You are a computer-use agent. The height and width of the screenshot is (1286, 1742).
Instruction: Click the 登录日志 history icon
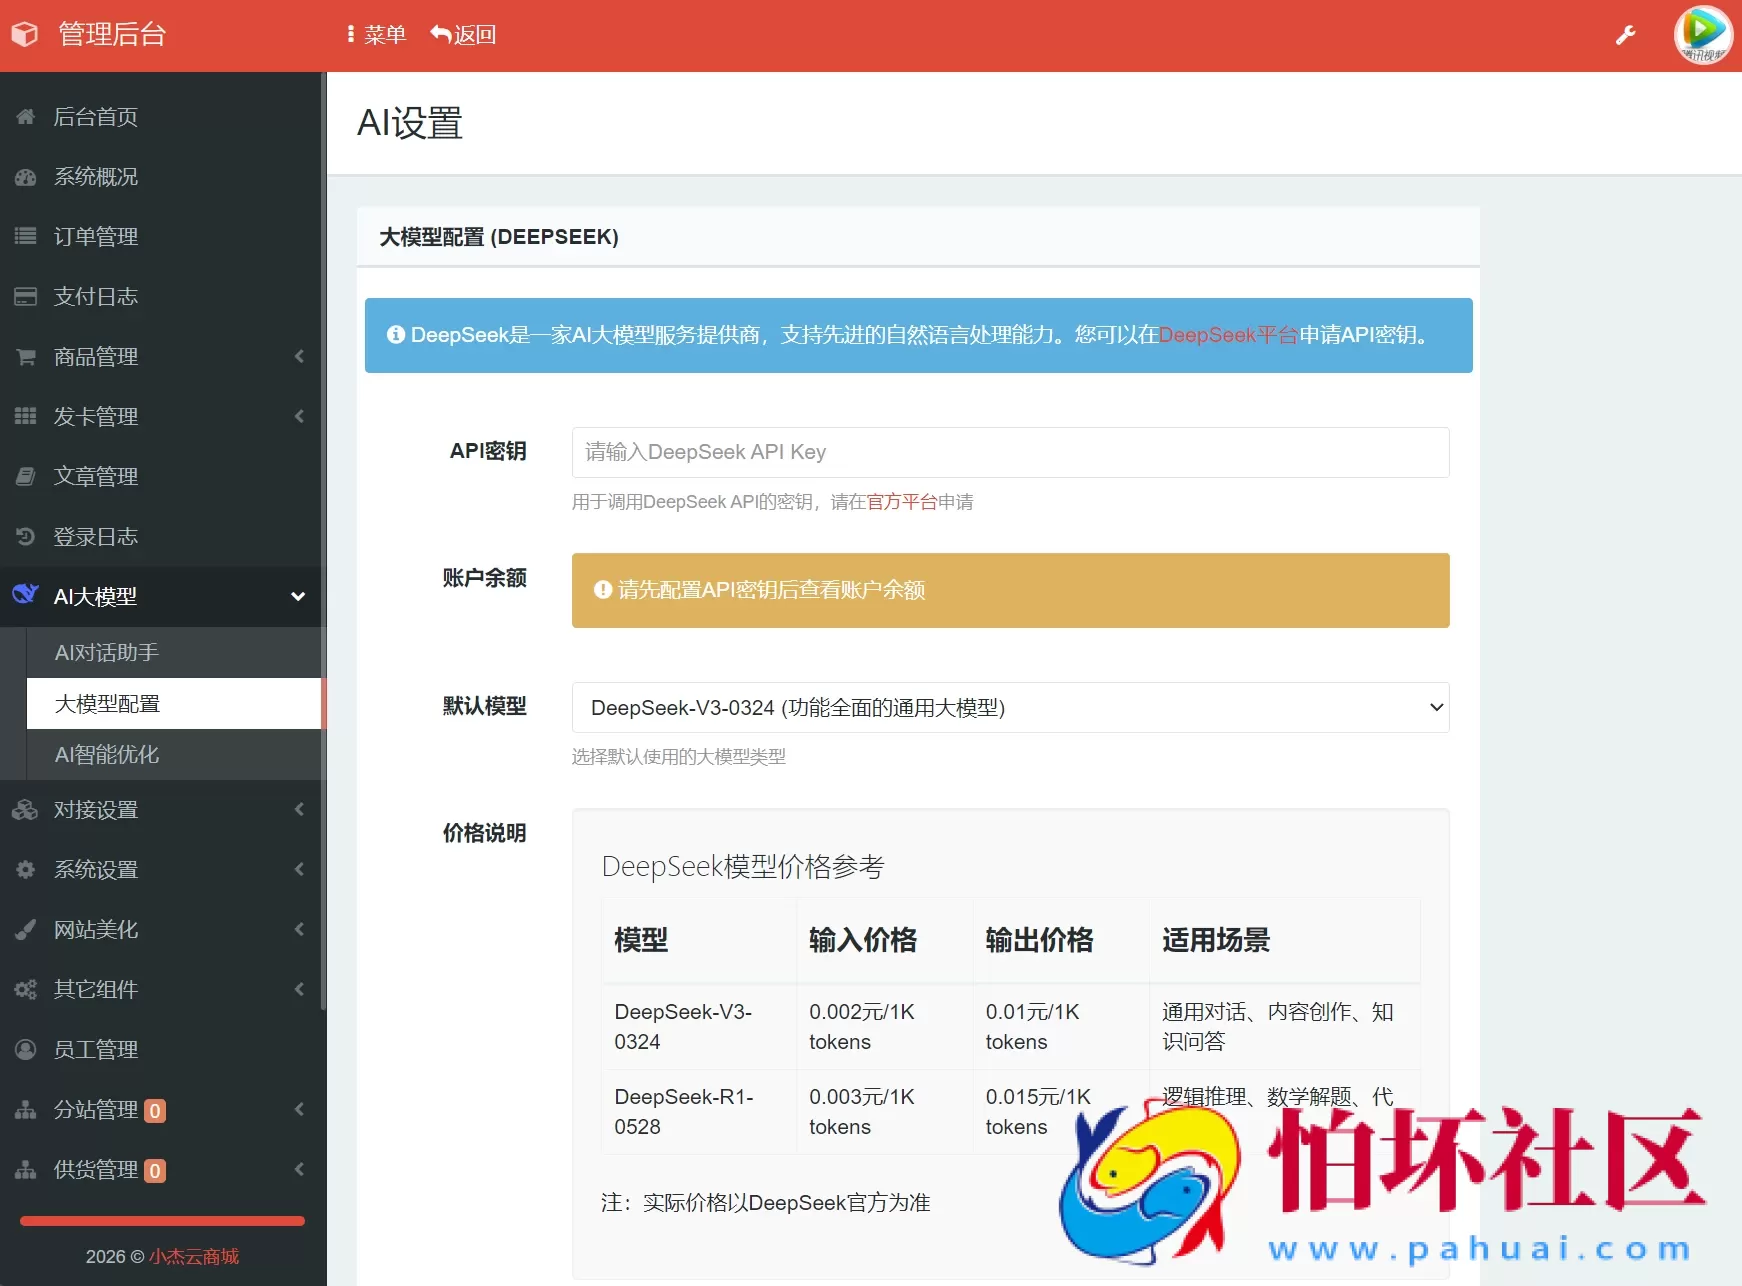pyautogui.click(x=25, y=536)
